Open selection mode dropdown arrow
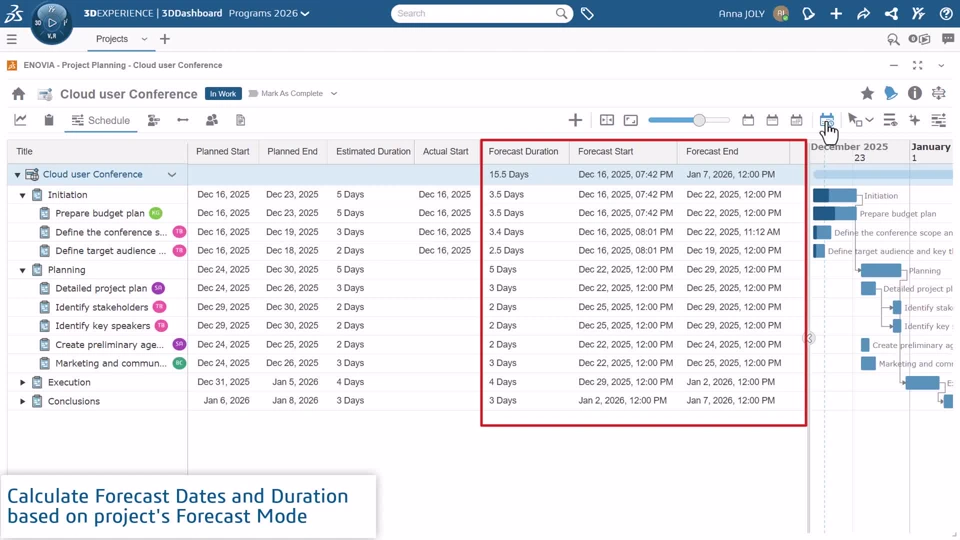The width and height of the screenshot is (960, 540). coord(869,120)
